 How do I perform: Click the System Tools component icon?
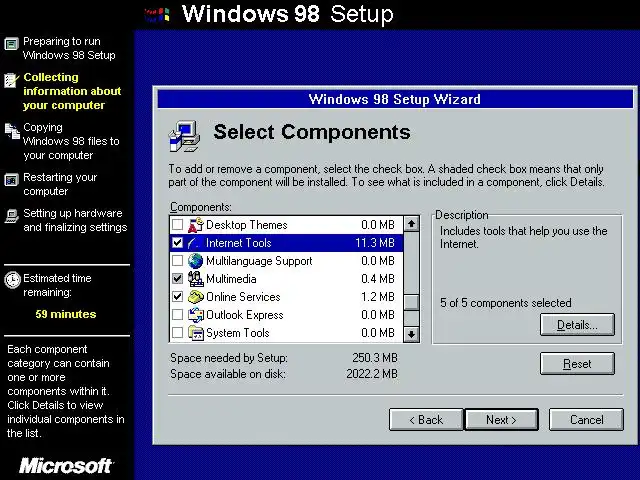tap(196, 333)
